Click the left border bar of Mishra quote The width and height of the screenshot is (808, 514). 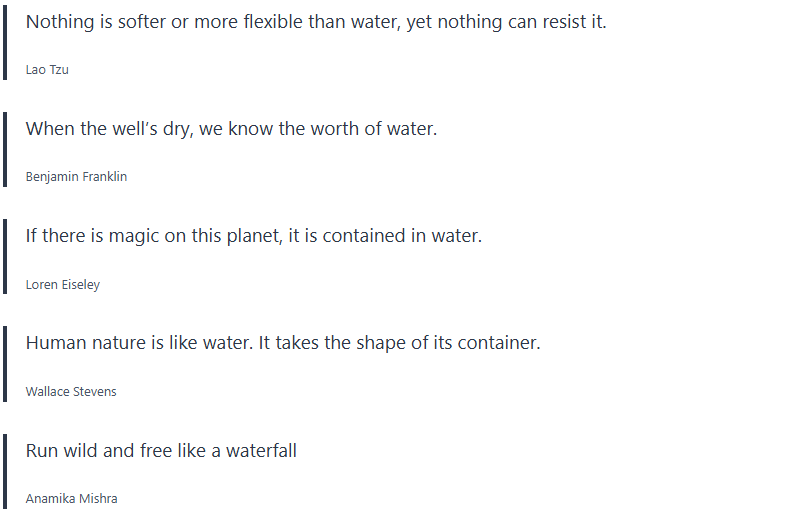(5, 473)
